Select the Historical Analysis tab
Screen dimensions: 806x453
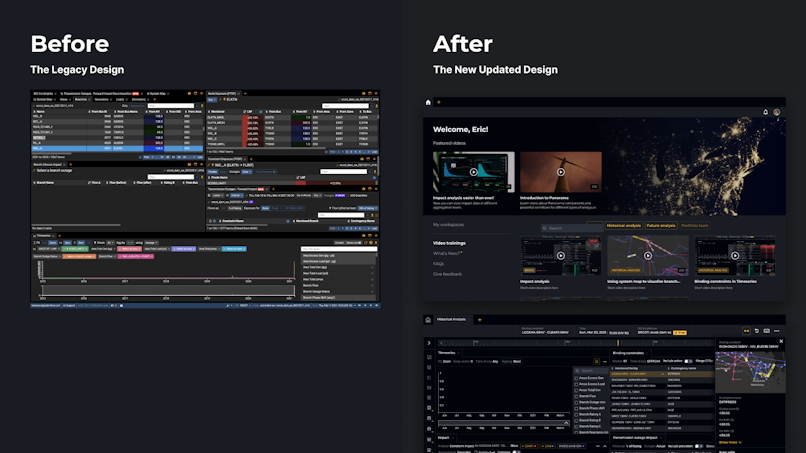[x=451, y=320]
